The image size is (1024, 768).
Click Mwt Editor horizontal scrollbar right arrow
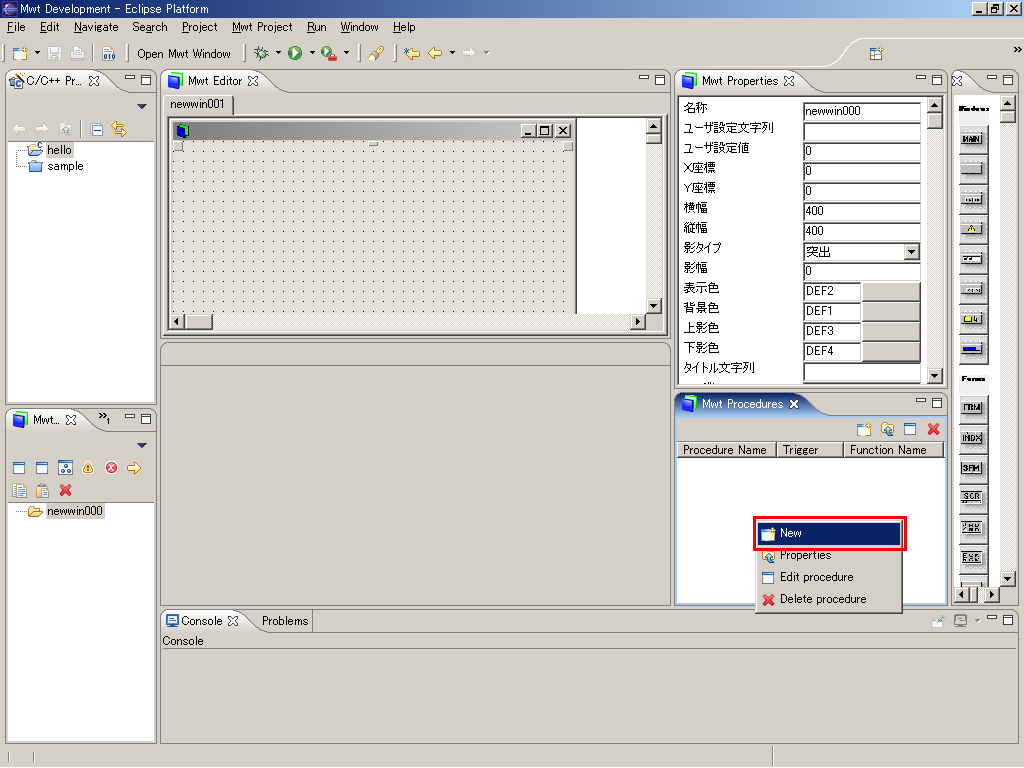point(637,321)
